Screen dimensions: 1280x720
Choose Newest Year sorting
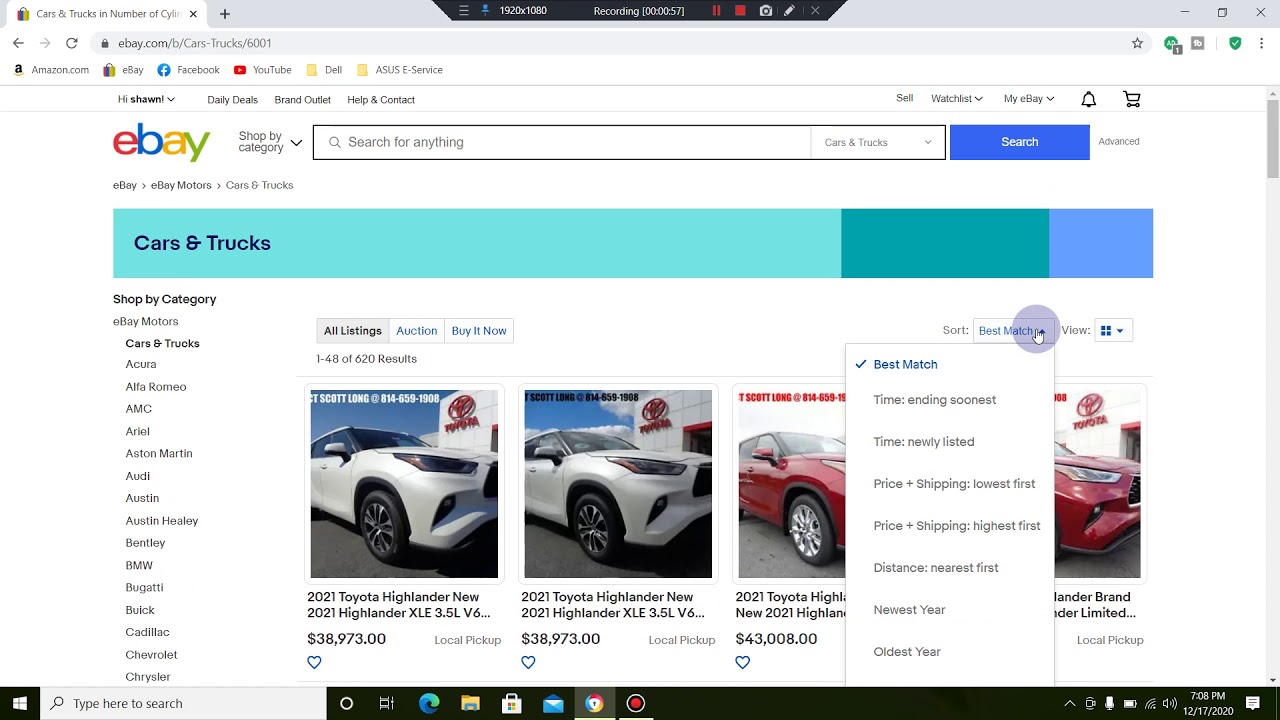tap(909, 610)
